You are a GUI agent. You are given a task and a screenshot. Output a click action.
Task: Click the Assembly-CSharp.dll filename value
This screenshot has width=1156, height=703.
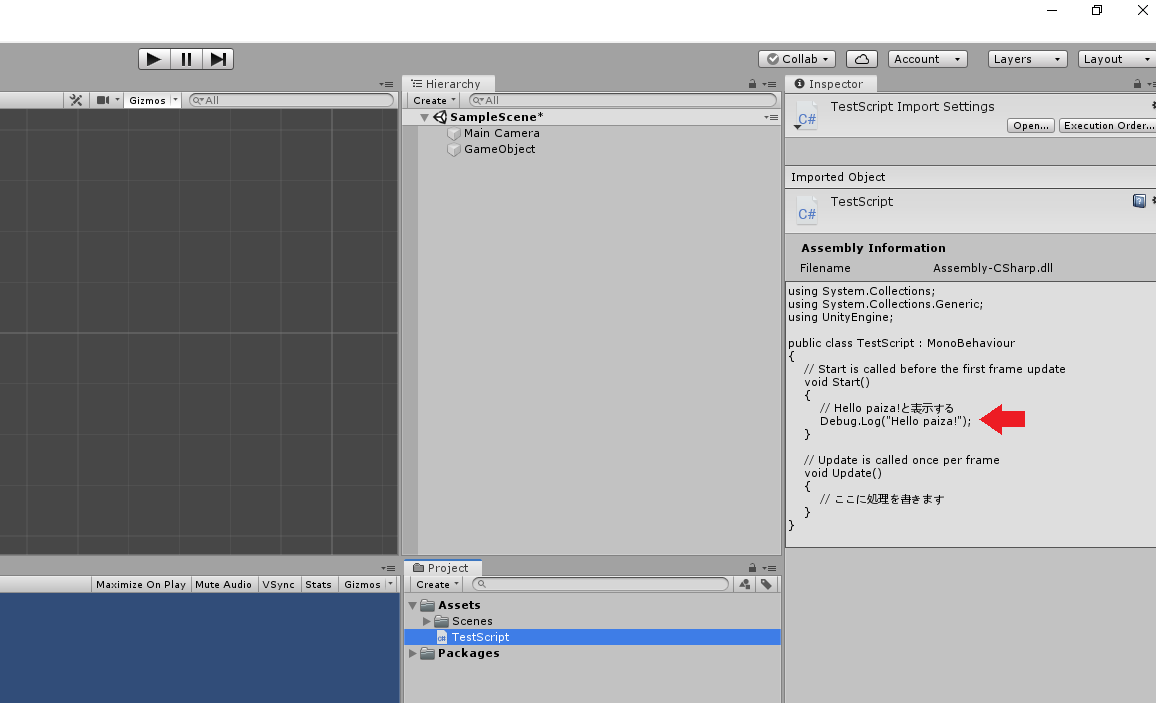pyautogui.click(x=992, y=268)
